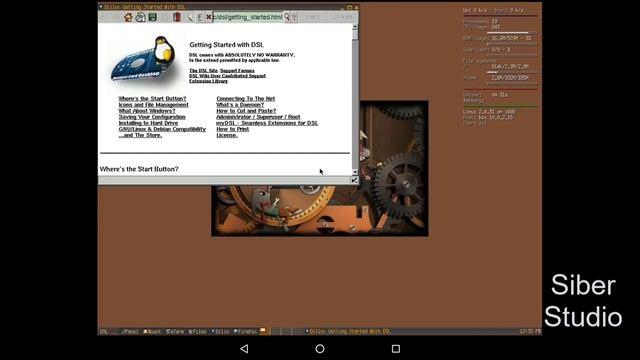
Task: Open Mount tool from the taskbar
Action: [152, 331]
